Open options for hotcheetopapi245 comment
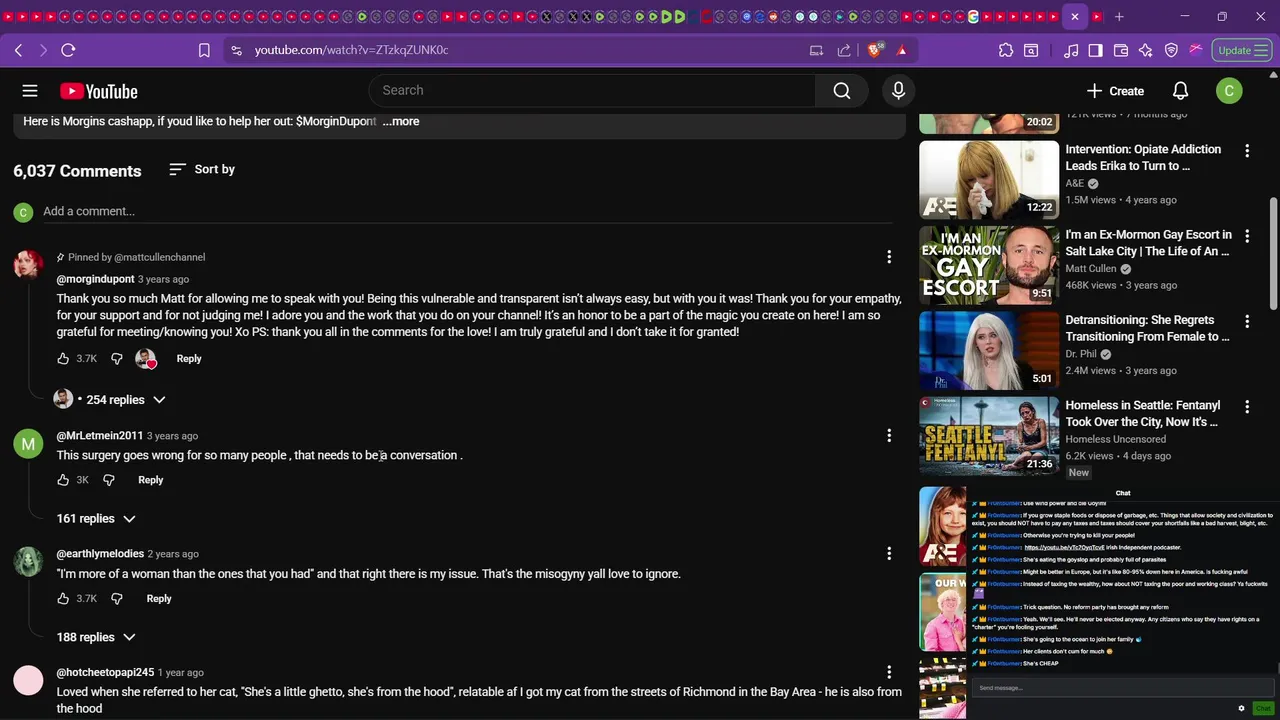 pos(889,672)
